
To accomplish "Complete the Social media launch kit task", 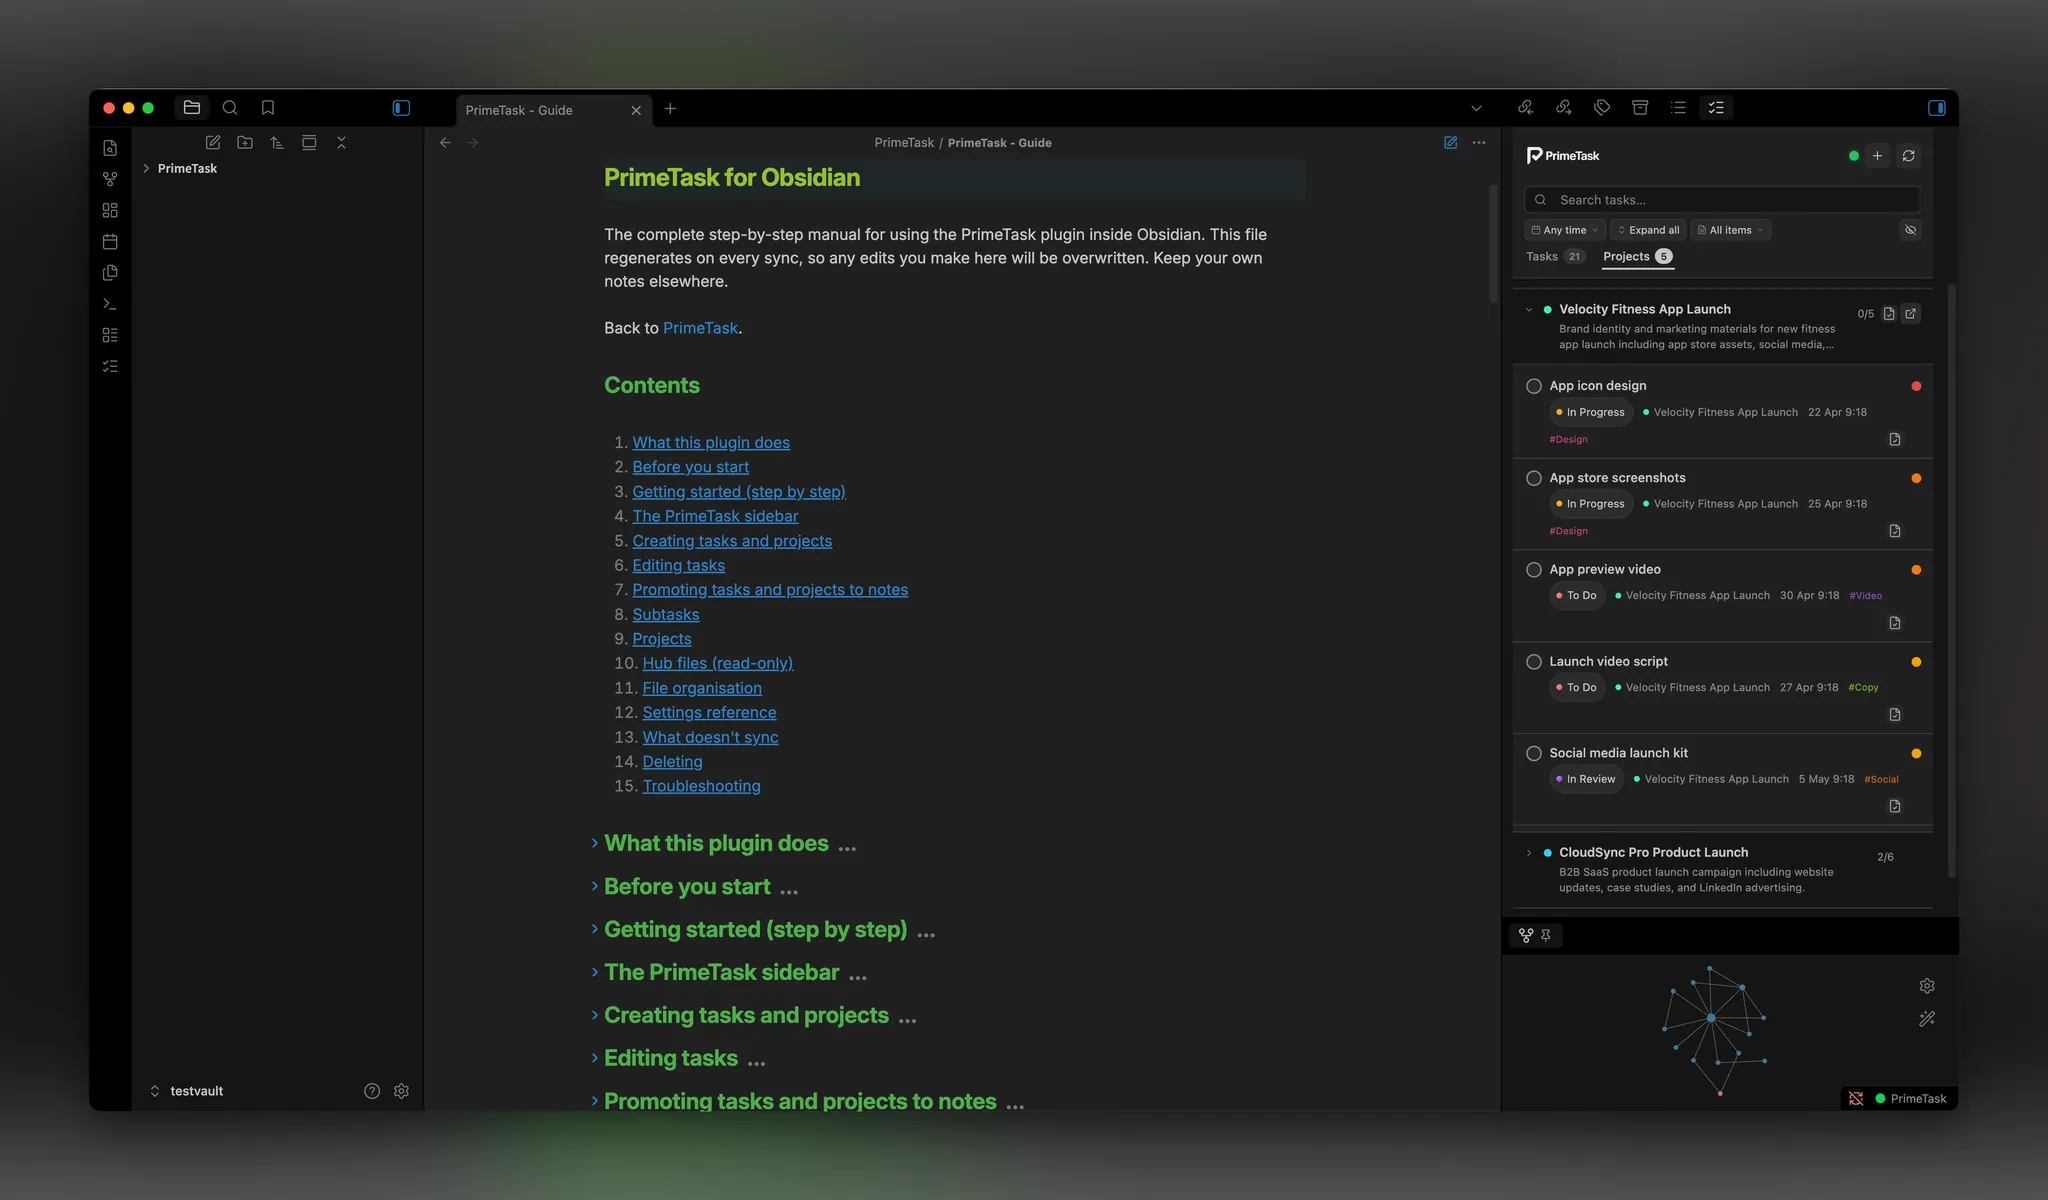I will (x=1534, y=754).
